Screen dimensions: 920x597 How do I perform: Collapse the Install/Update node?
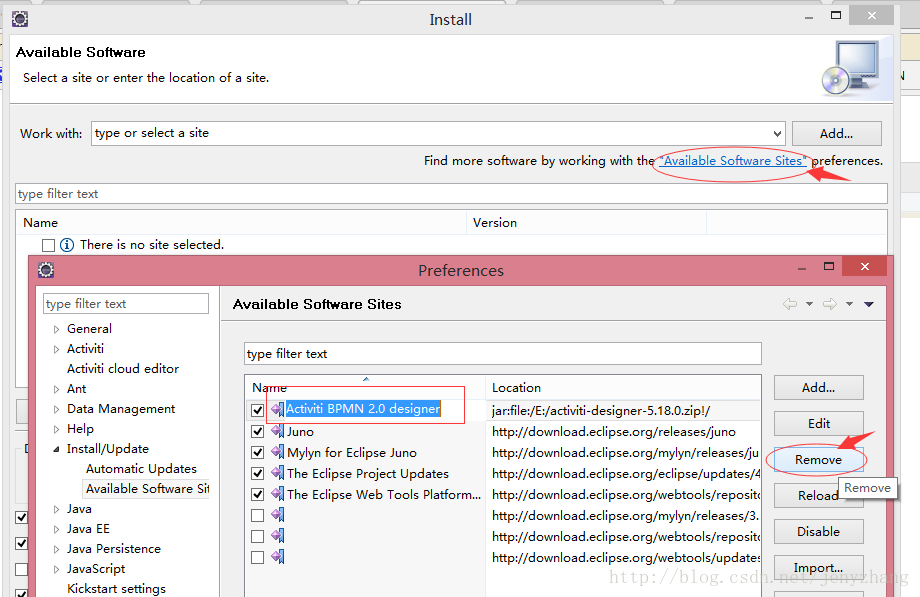coord(56,449)
